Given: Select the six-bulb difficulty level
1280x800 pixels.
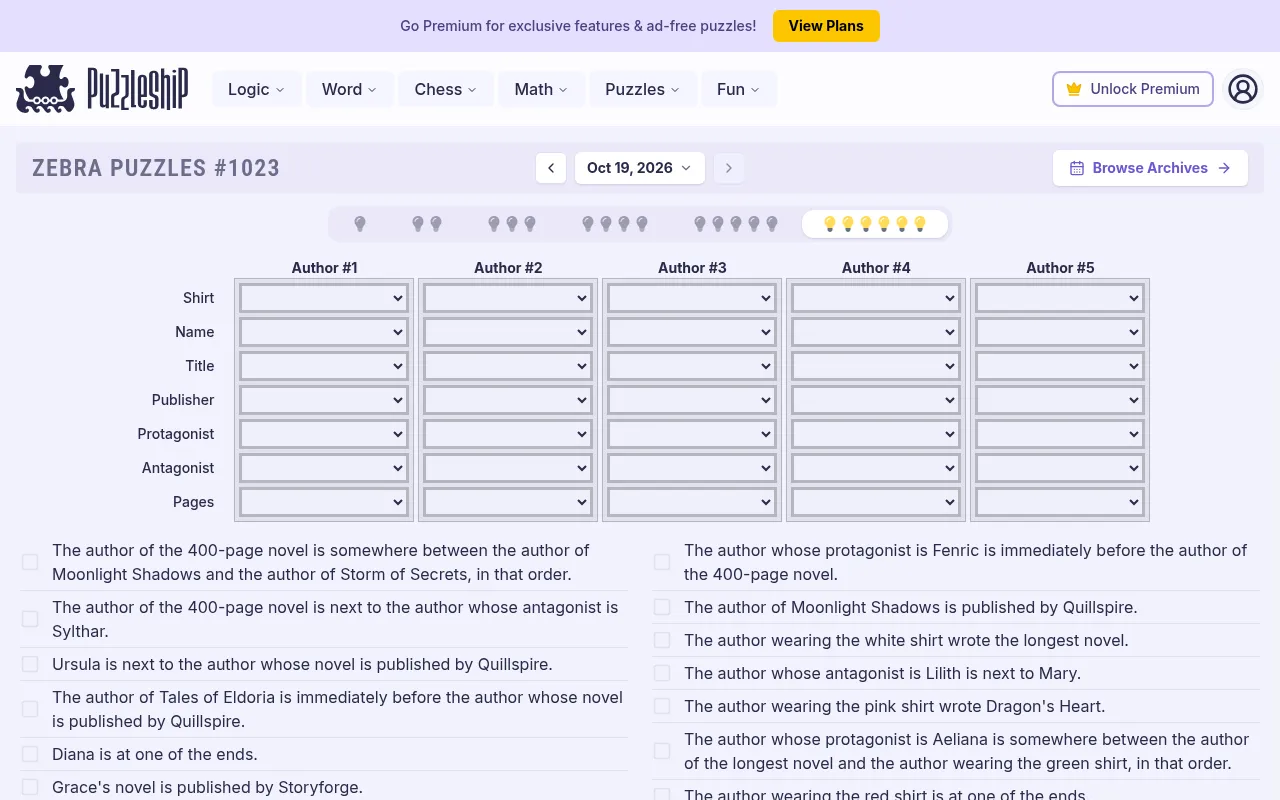Looking at the screenshot, I should pos(875,224).
